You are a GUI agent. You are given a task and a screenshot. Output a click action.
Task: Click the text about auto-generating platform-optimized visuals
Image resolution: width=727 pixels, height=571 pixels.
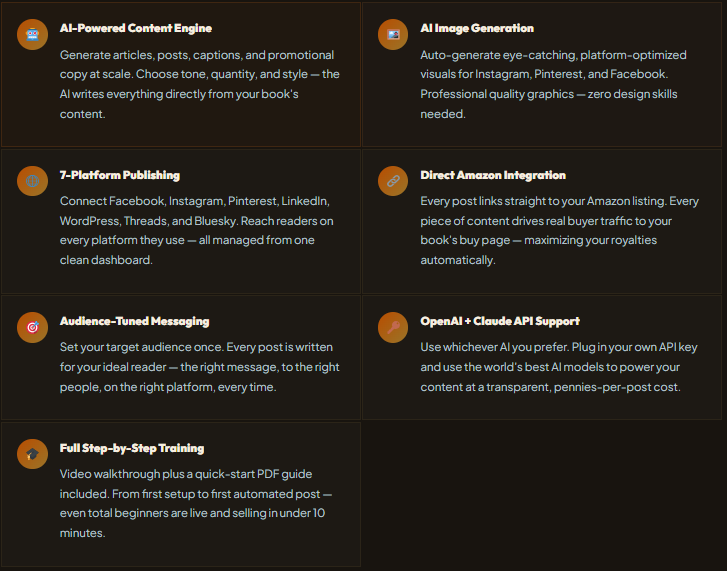pyautogui.click(x=555, y=84)
